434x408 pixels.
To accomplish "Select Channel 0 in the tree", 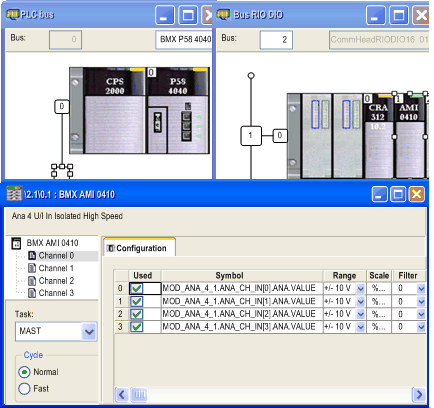I will click(56, 256).
